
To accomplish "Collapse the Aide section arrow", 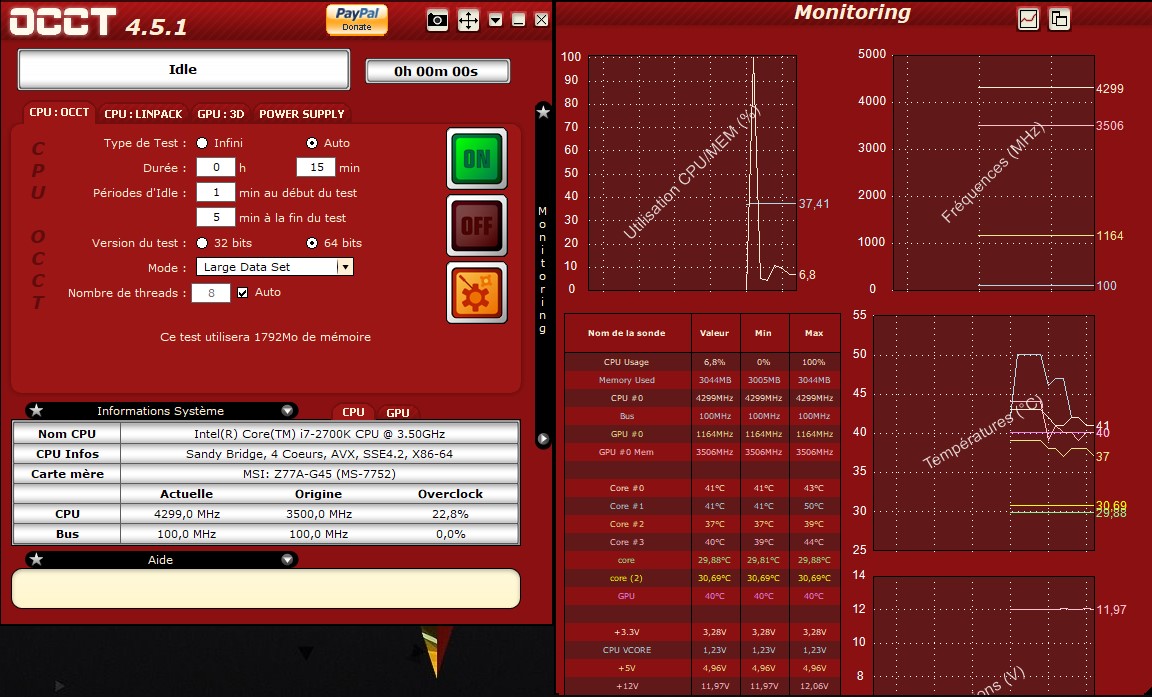I will (287, 560).
